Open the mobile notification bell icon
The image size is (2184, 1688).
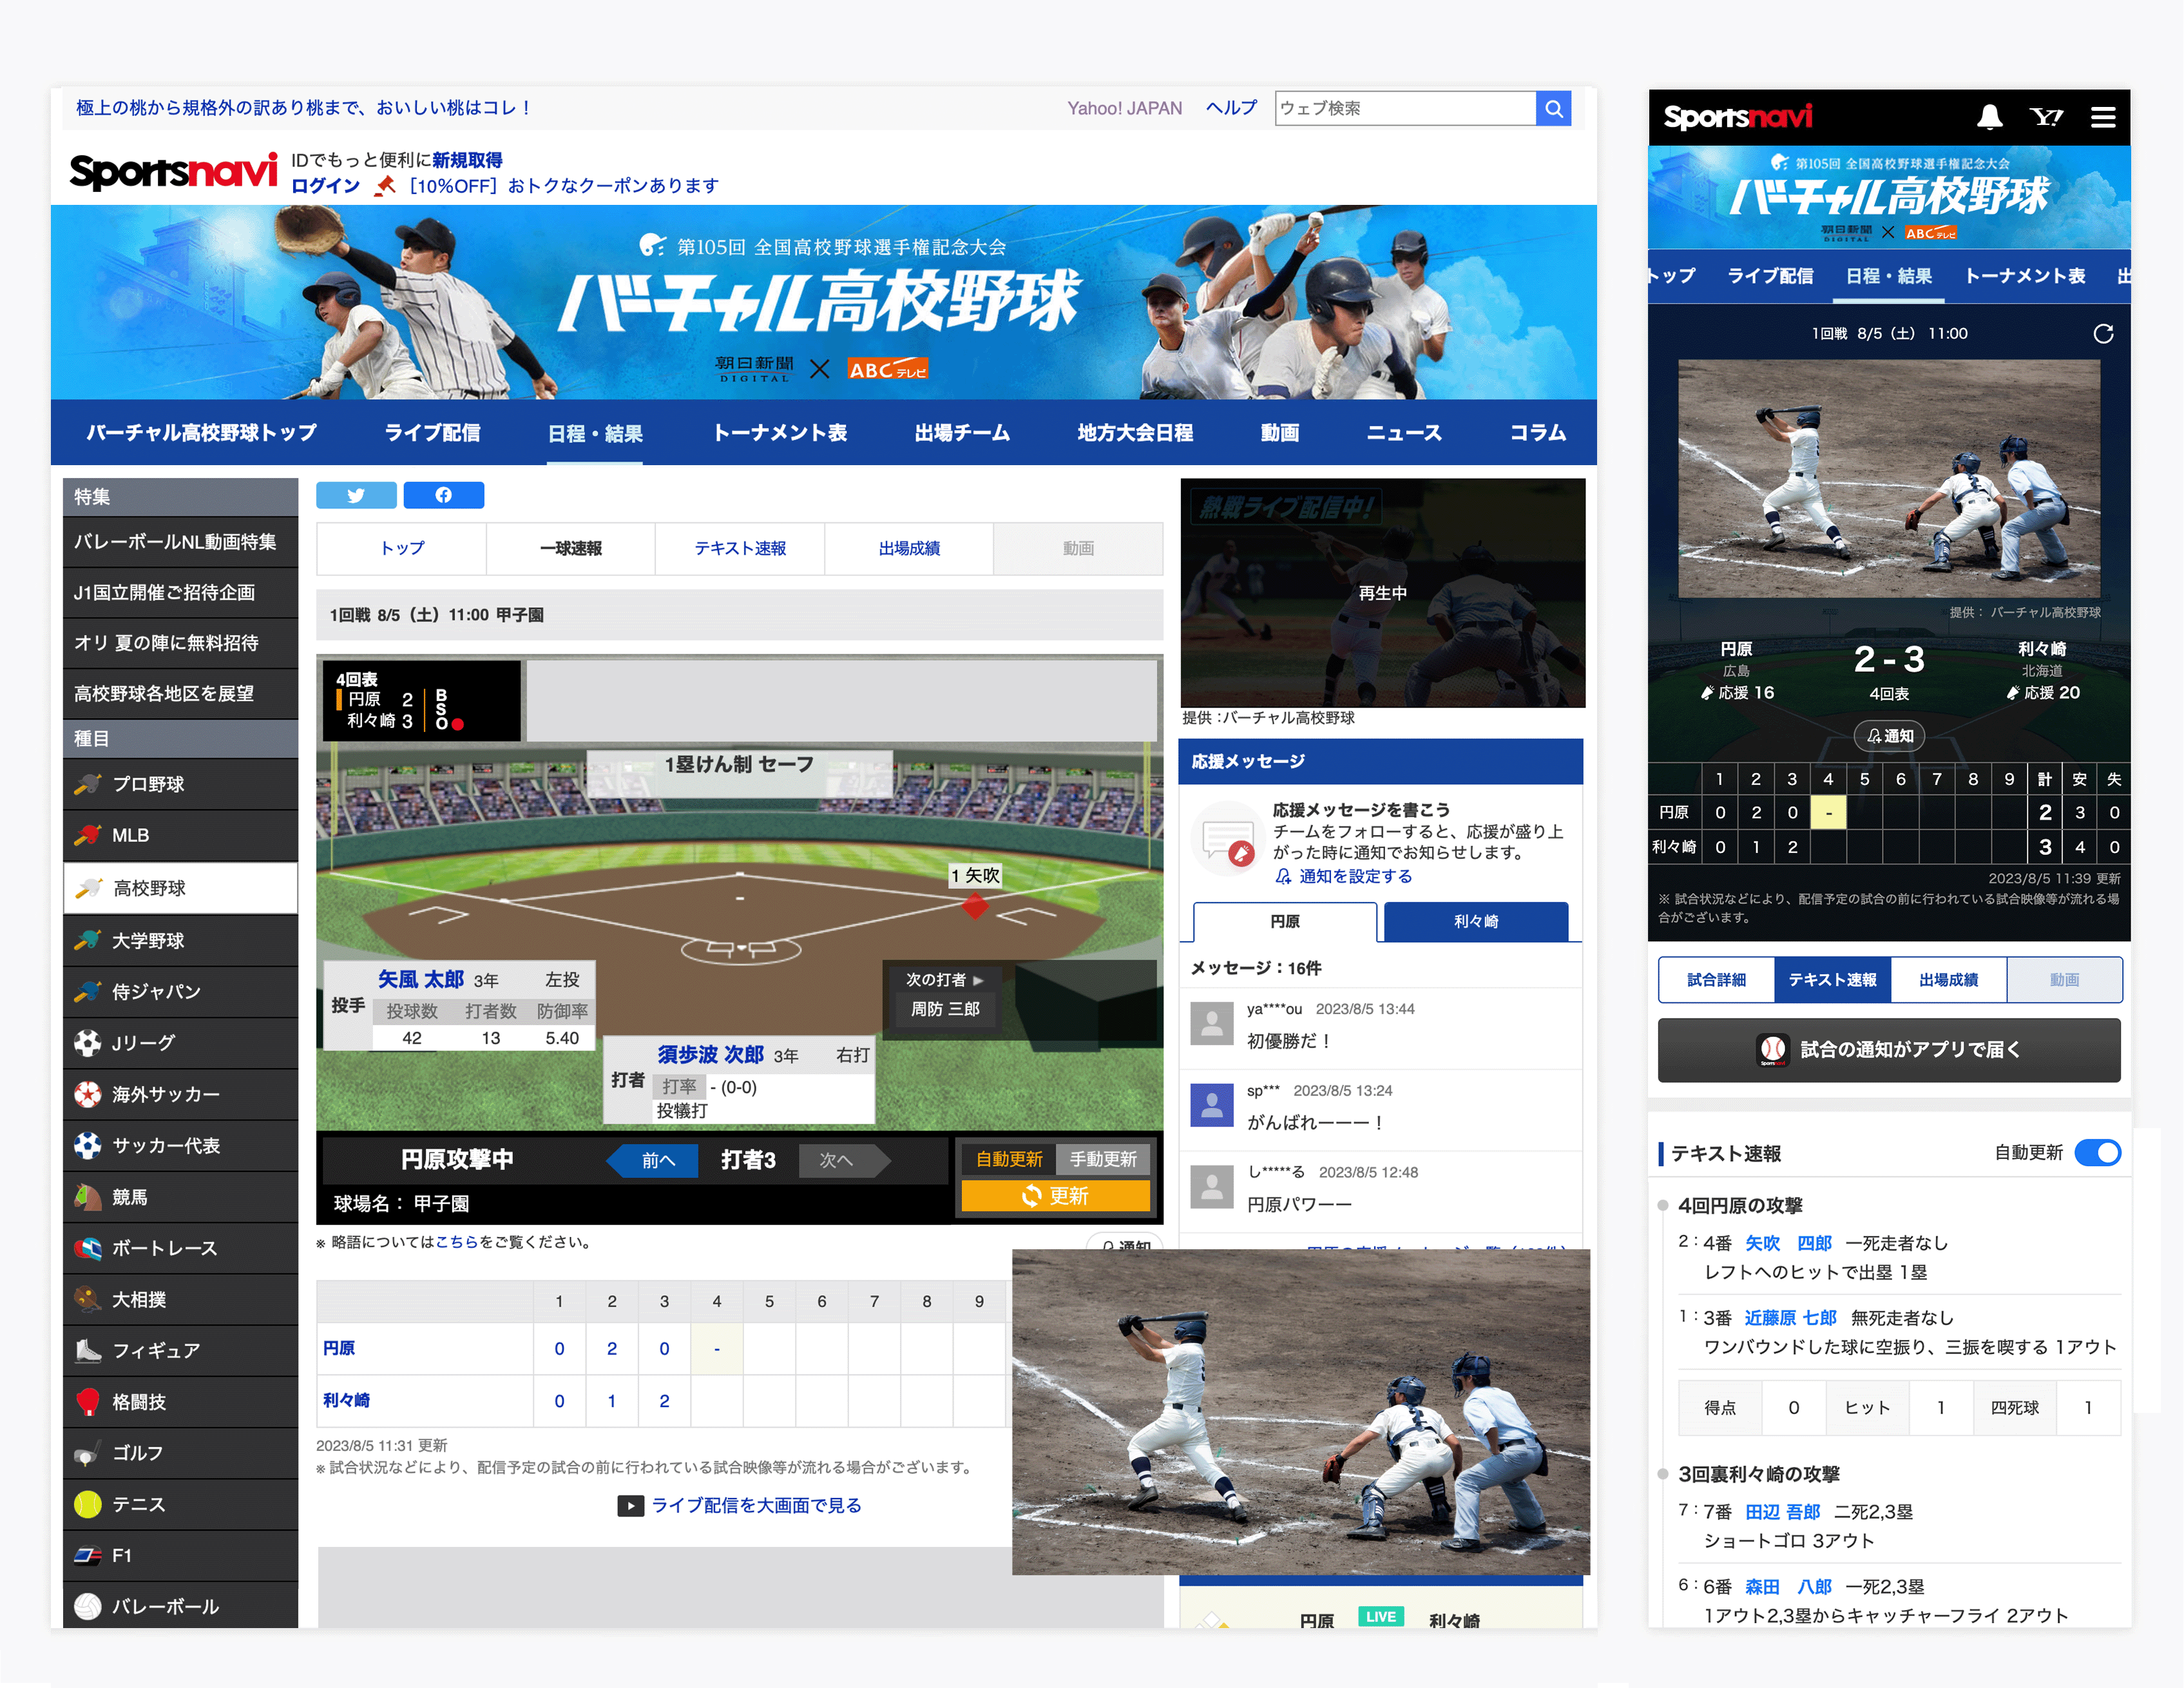click(x=1989, y=117)
